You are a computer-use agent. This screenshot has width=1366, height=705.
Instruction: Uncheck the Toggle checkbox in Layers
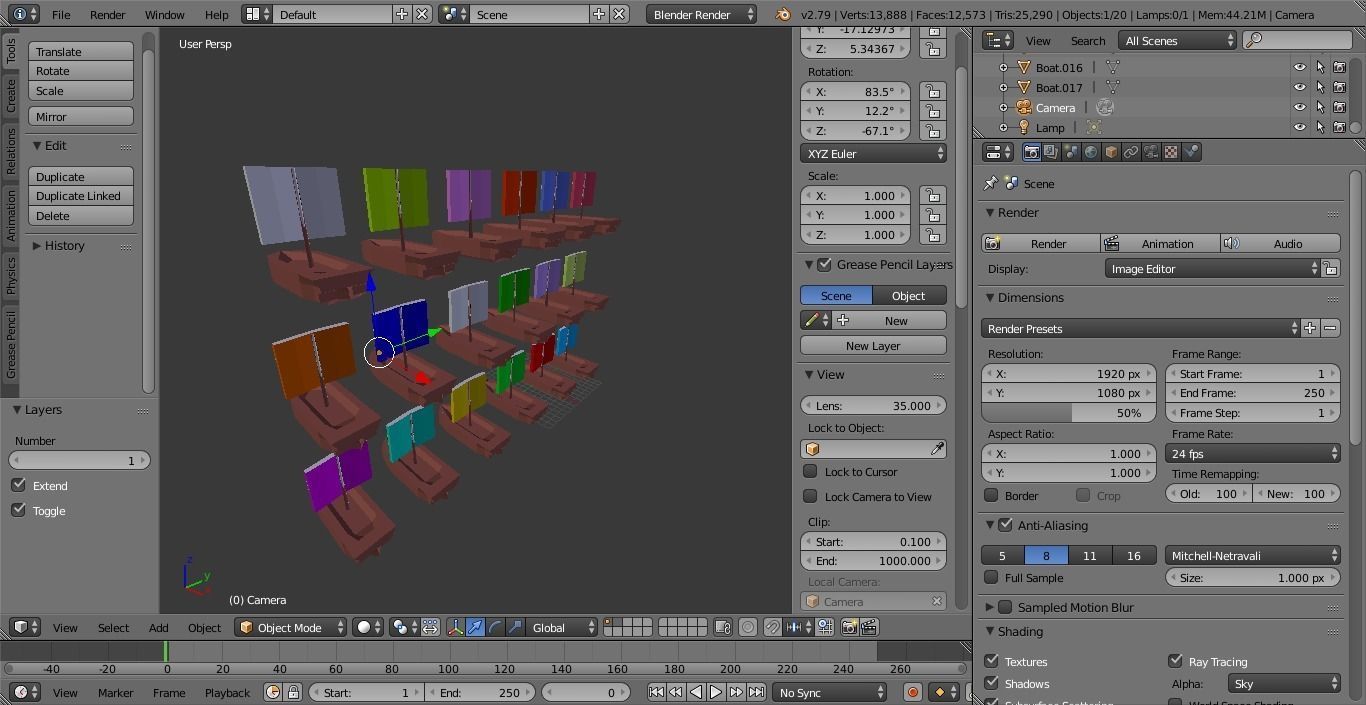18,510
